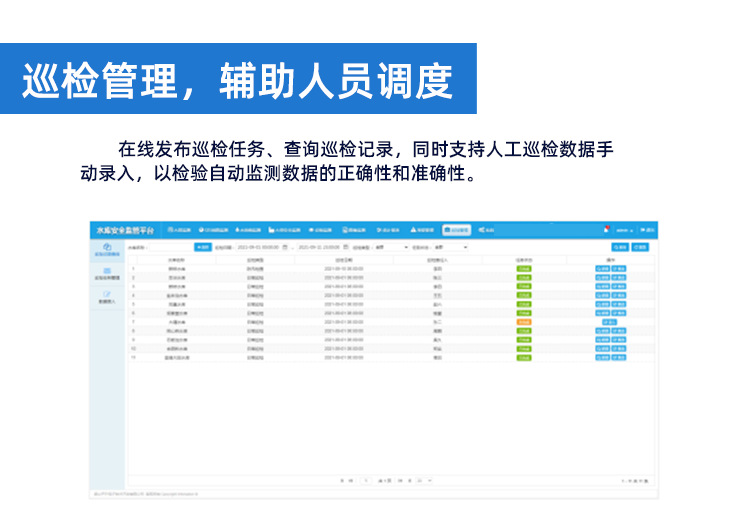Open the start date calendar icon
Viewport: 750px width, 529px height.
285,247
